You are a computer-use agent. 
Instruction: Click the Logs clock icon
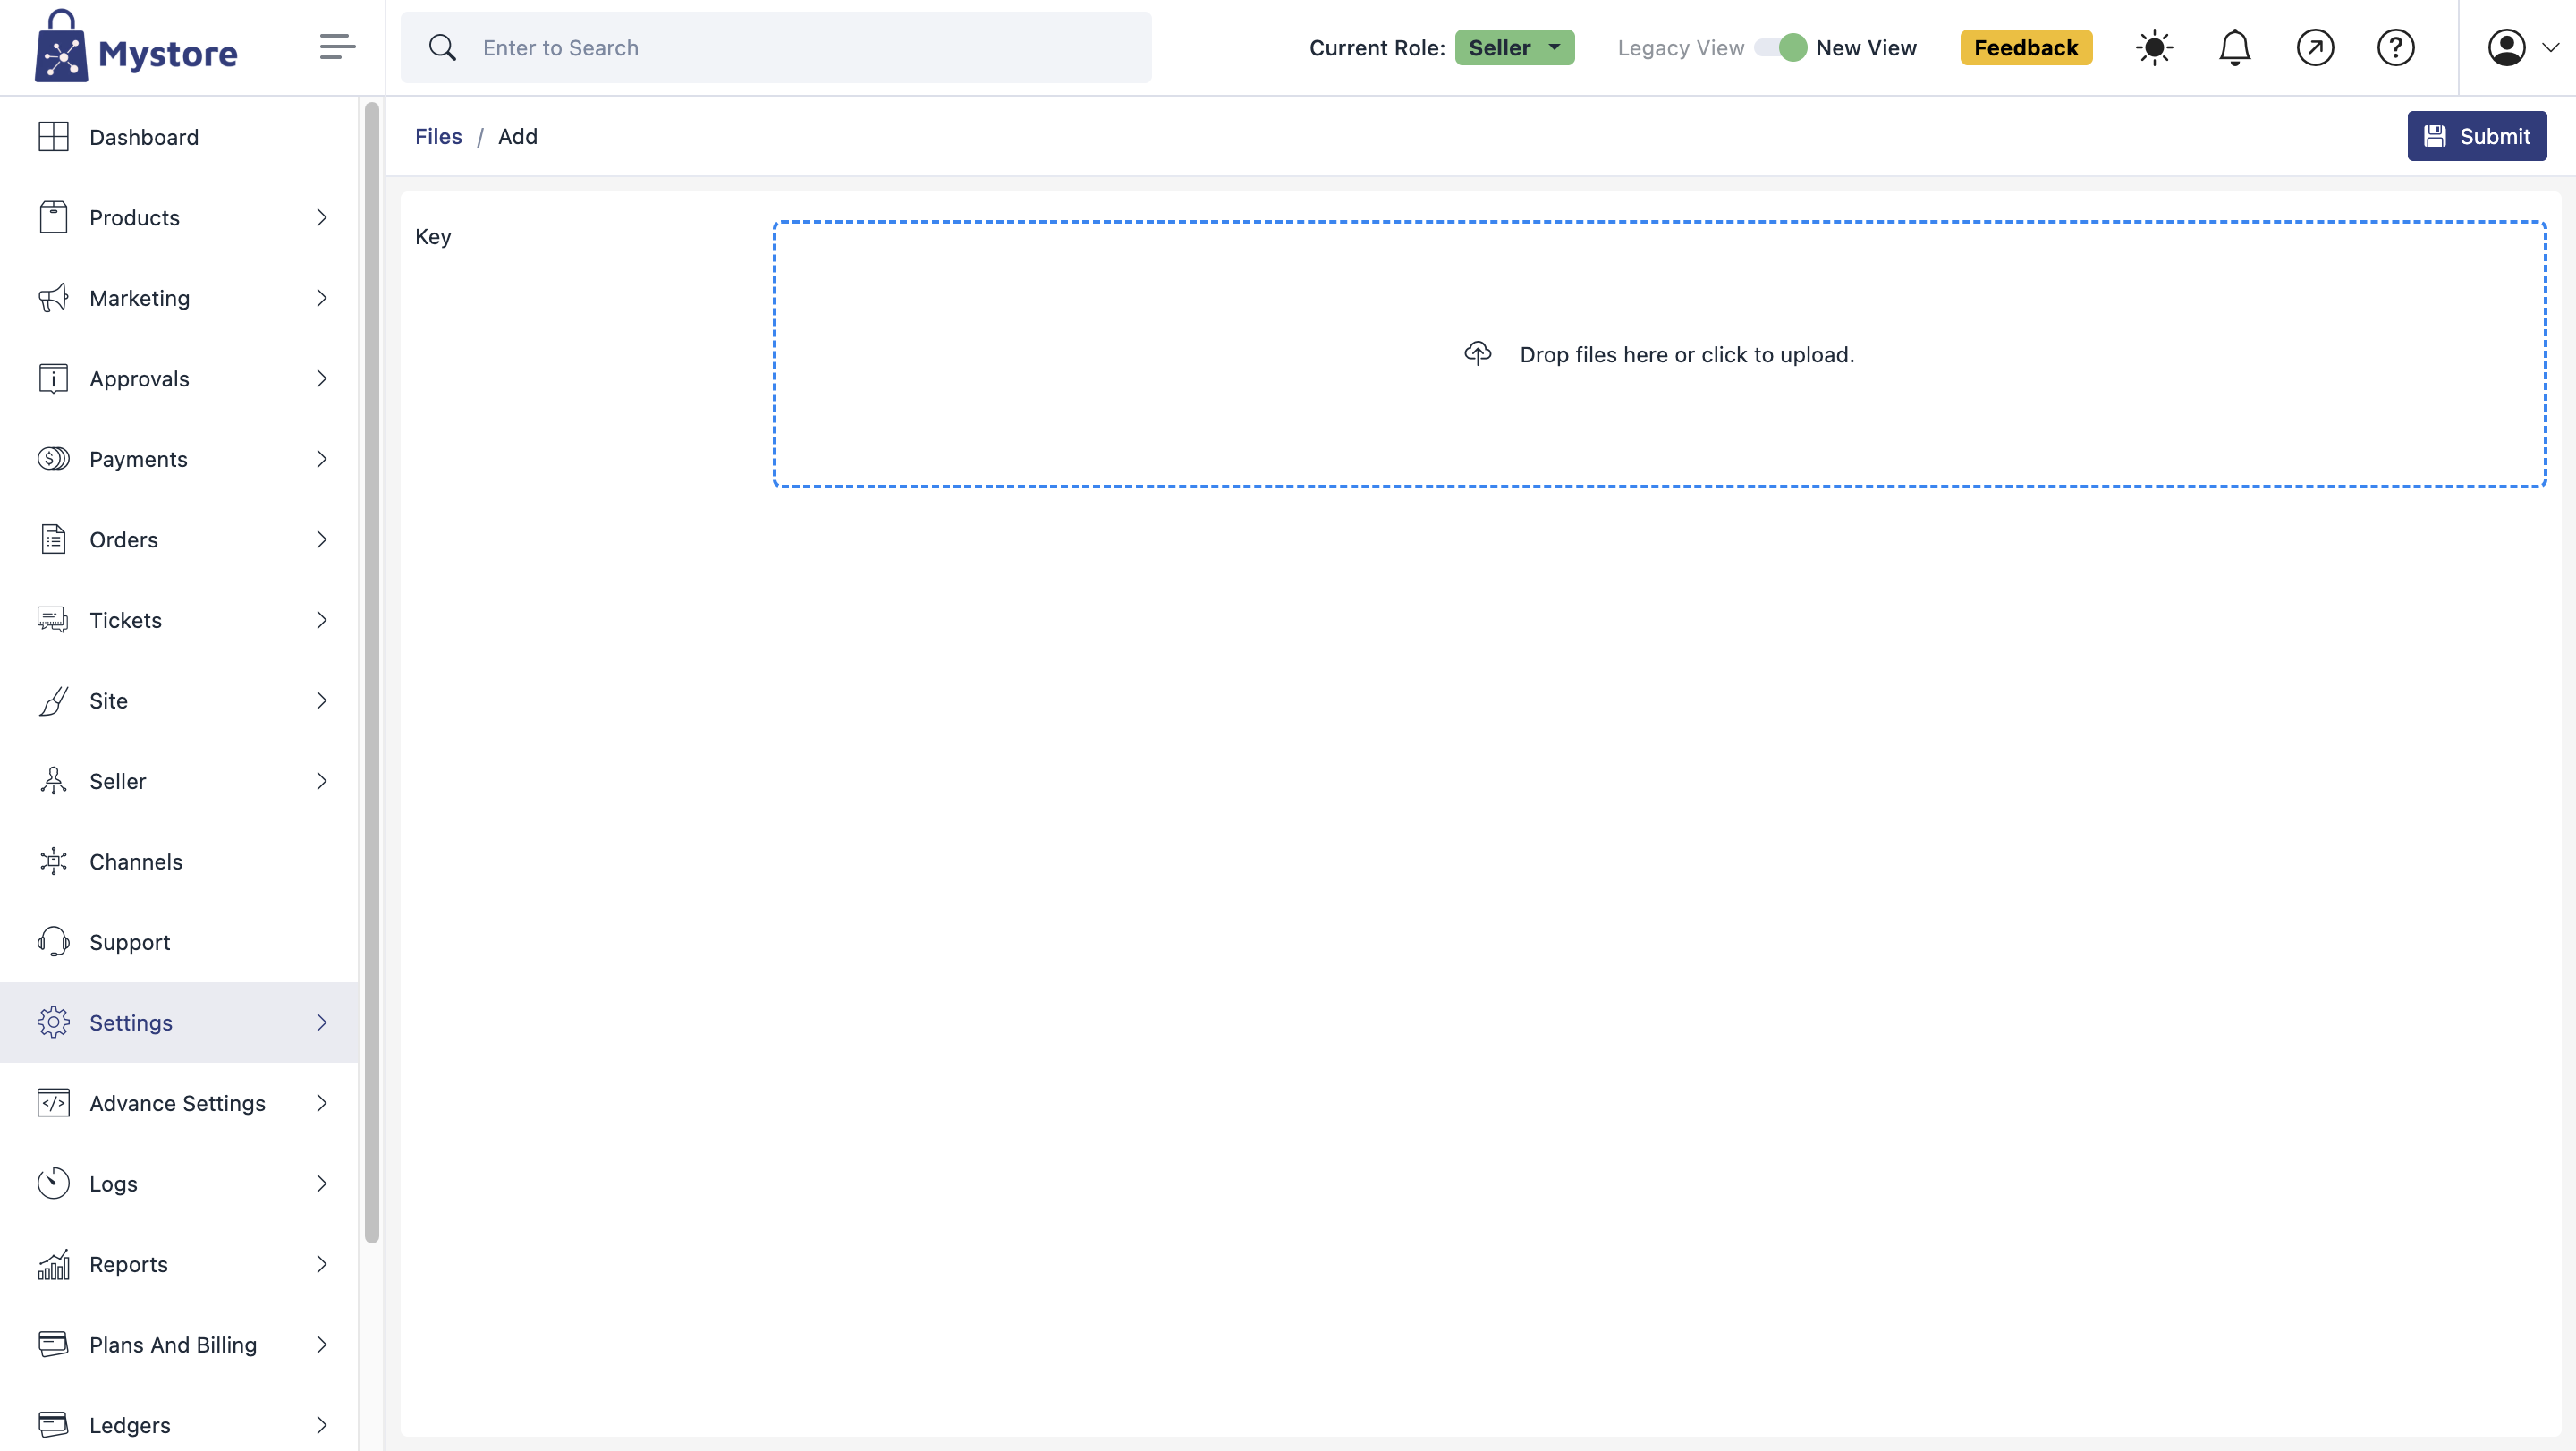(53, 1183)
